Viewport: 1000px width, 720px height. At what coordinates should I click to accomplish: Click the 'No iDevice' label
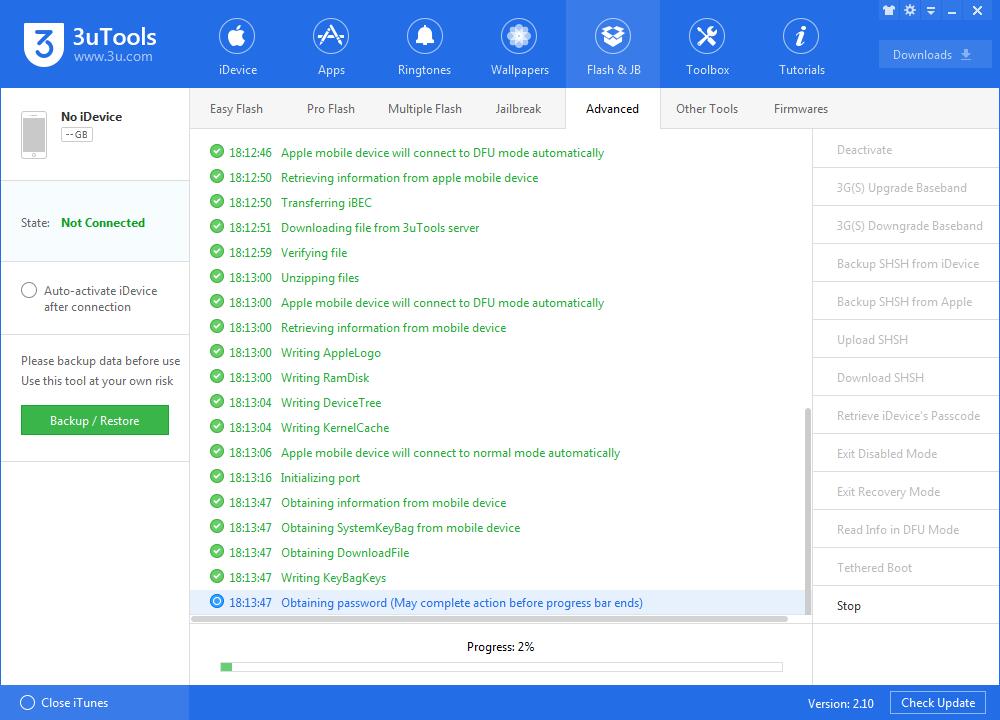pyautogui.click(x=91, y=117)
